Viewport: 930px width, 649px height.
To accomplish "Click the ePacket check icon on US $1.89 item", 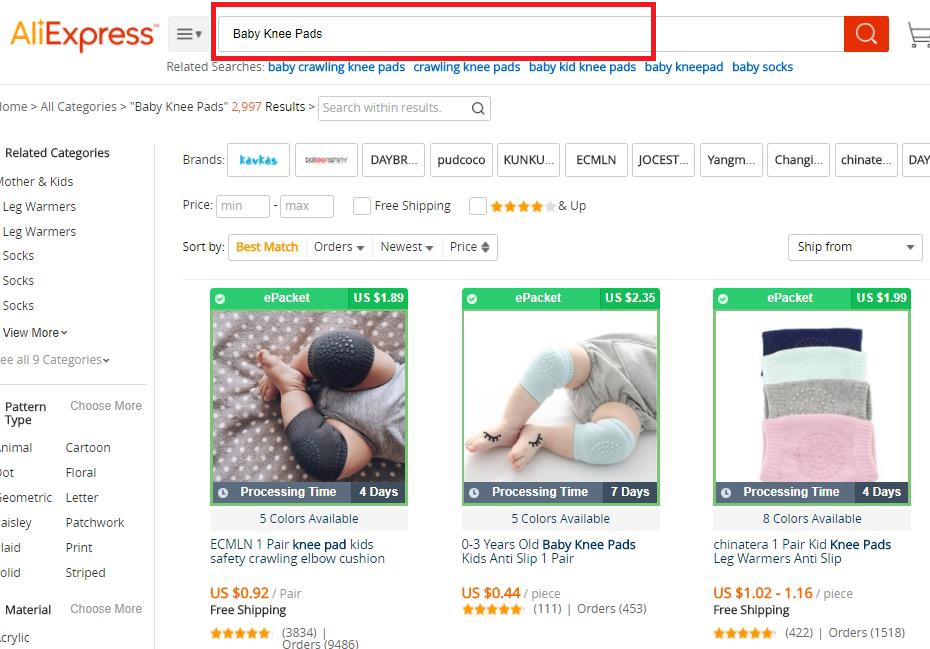I will [x=220, y=298].
